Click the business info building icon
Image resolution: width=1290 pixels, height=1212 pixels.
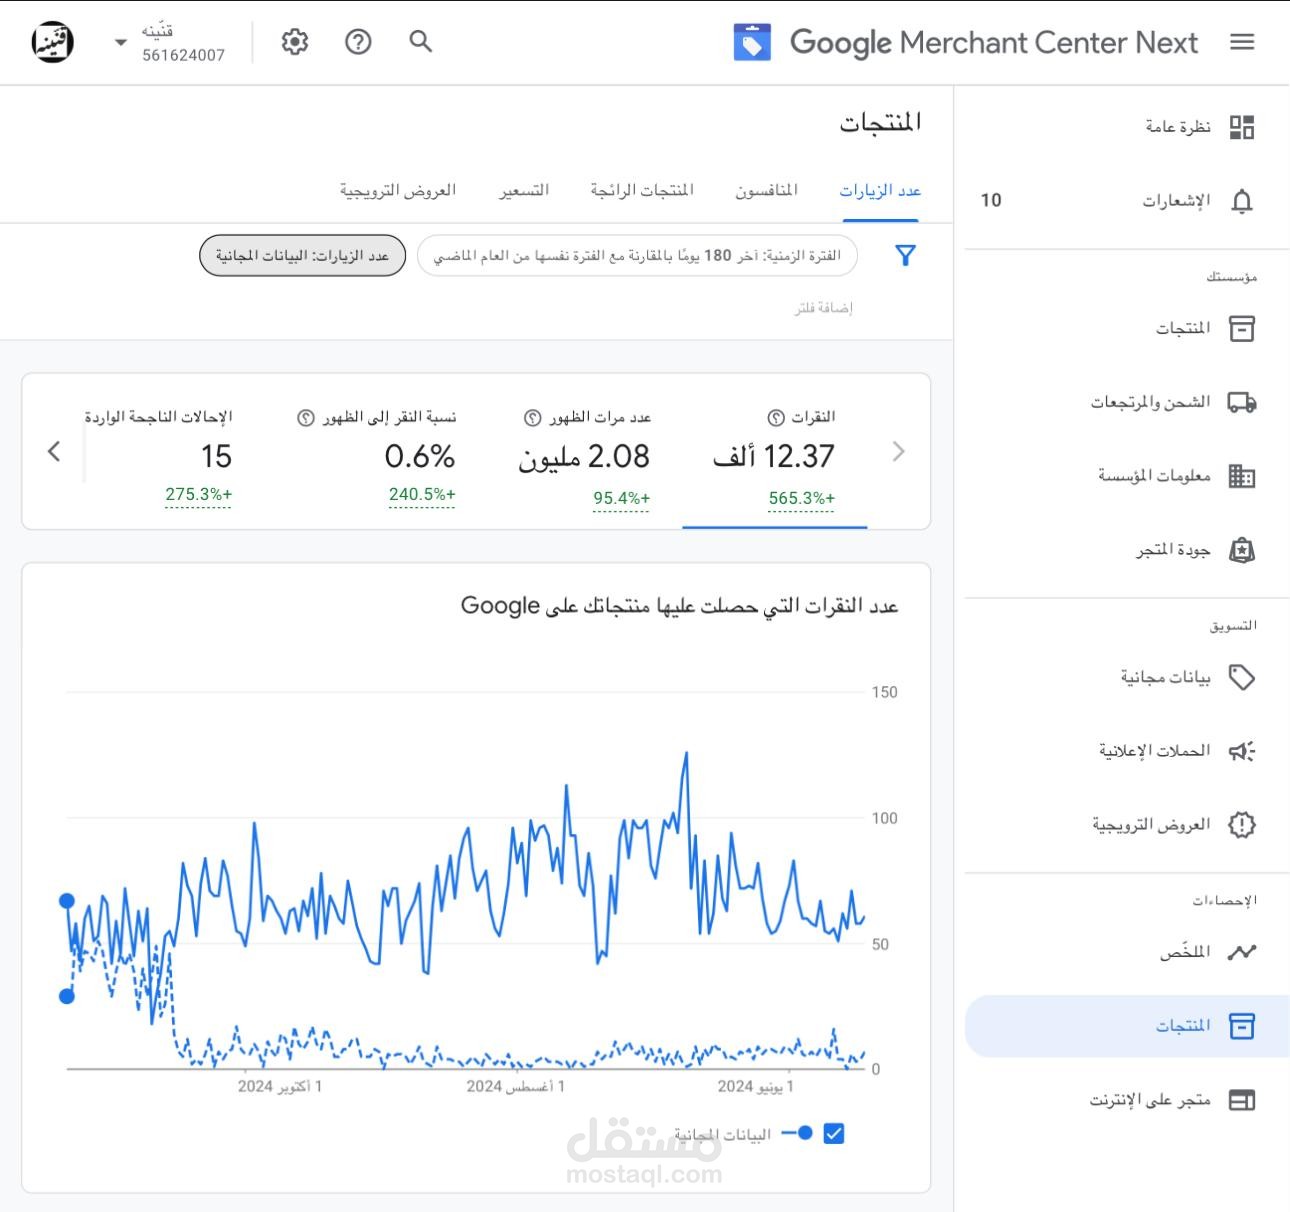(1242, 476)
